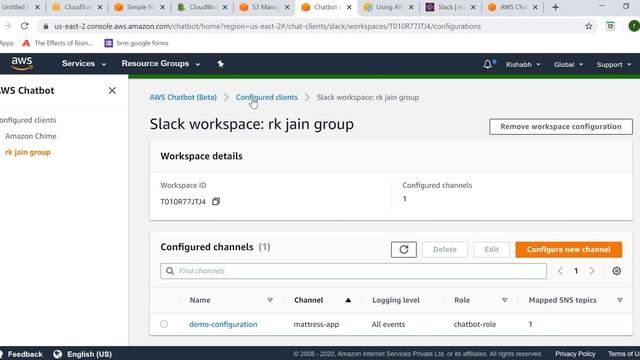This screenshot has height=360, width=640.
Task: Reload the browser page
Action: [24, 26]
